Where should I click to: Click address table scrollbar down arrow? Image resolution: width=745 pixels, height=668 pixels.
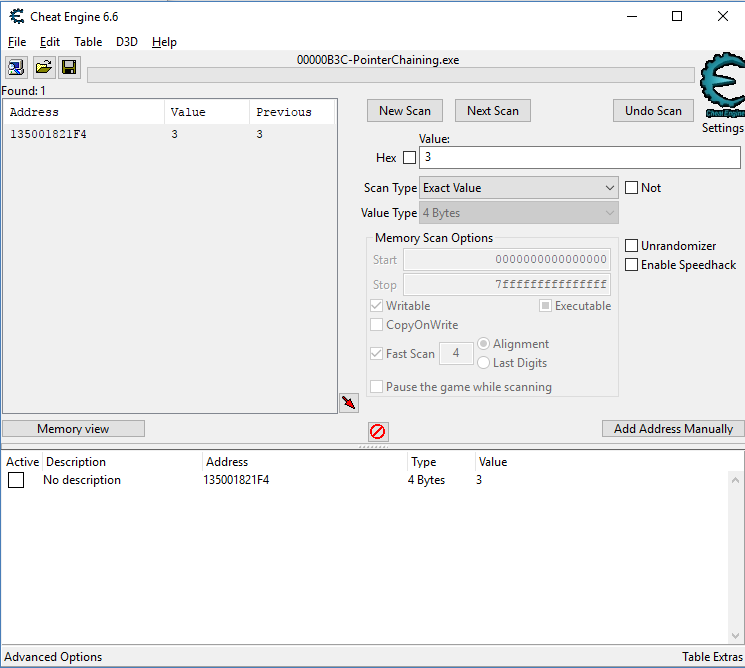tap(735, 635)
